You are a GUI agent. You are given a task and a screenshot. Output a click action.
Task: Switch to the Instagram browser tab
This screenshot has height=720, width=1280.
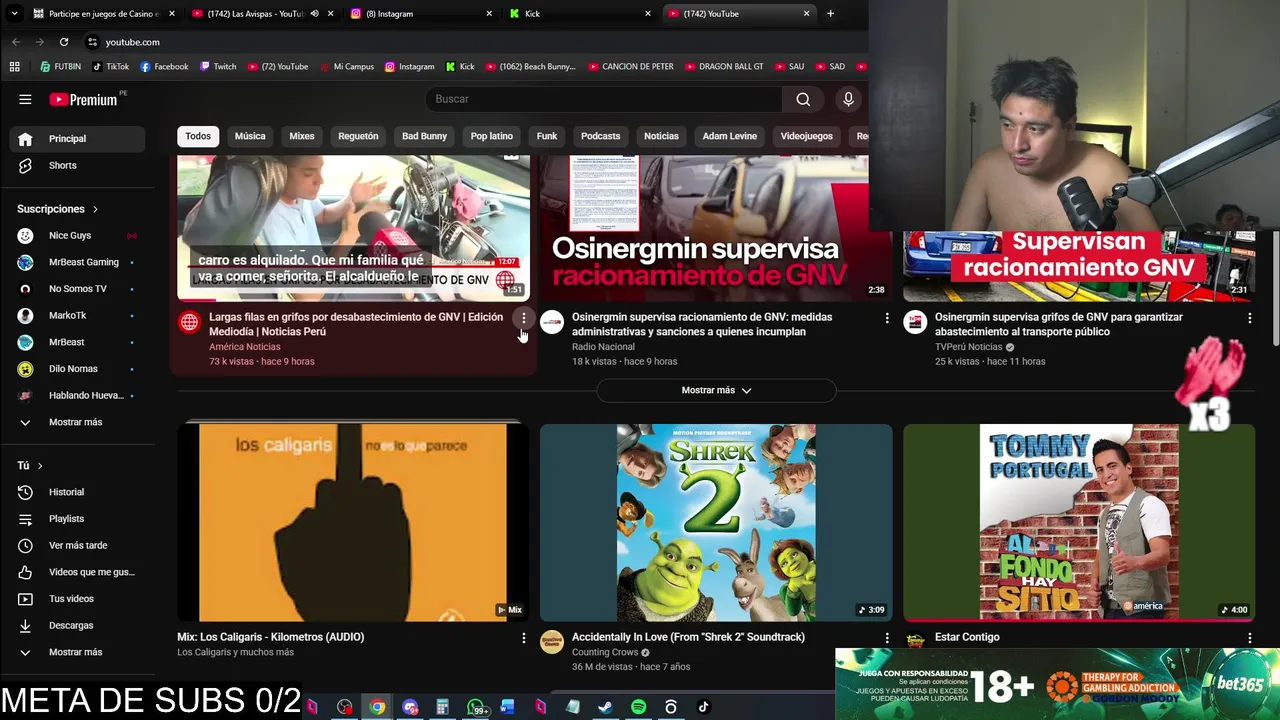pos(418,14)
